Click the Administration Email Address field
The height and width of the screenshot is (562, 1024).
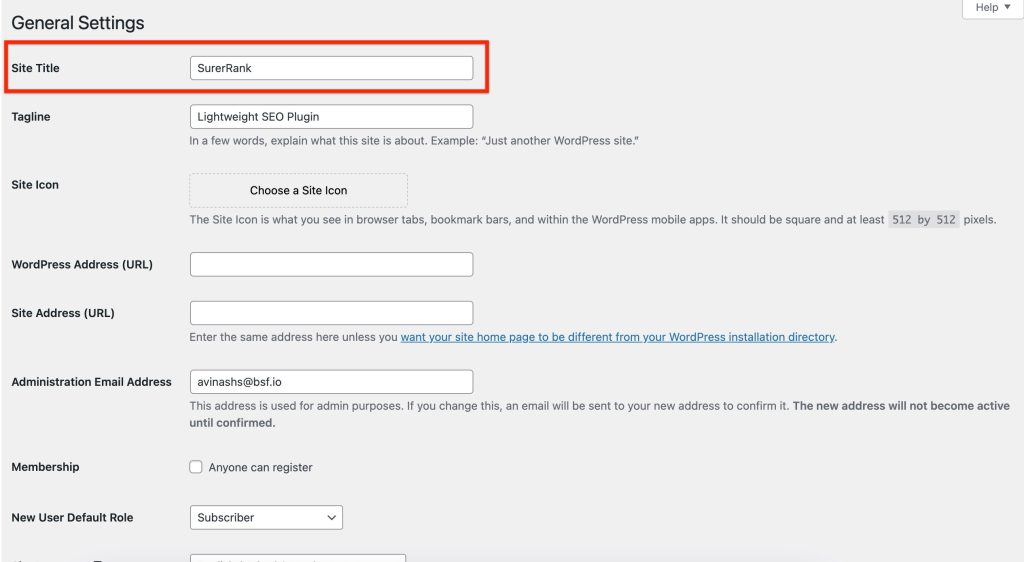point(331,382)
